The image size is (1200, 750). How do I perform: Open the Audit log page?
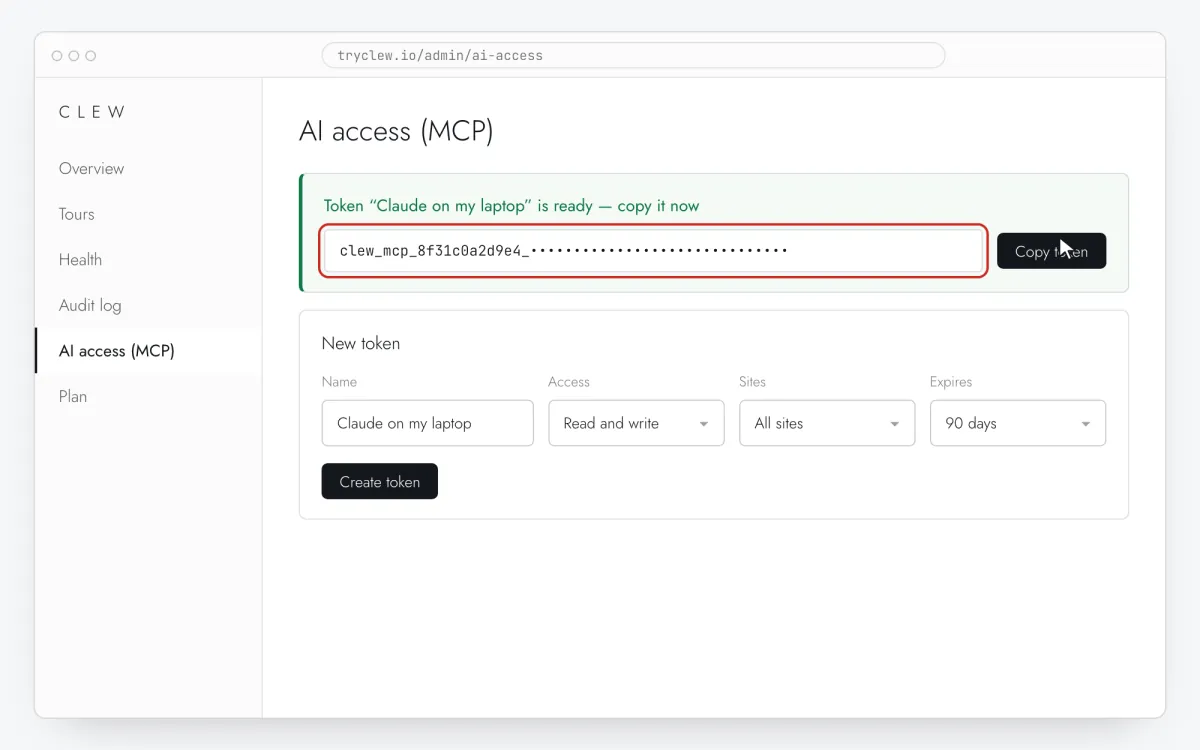pos(148,305)
